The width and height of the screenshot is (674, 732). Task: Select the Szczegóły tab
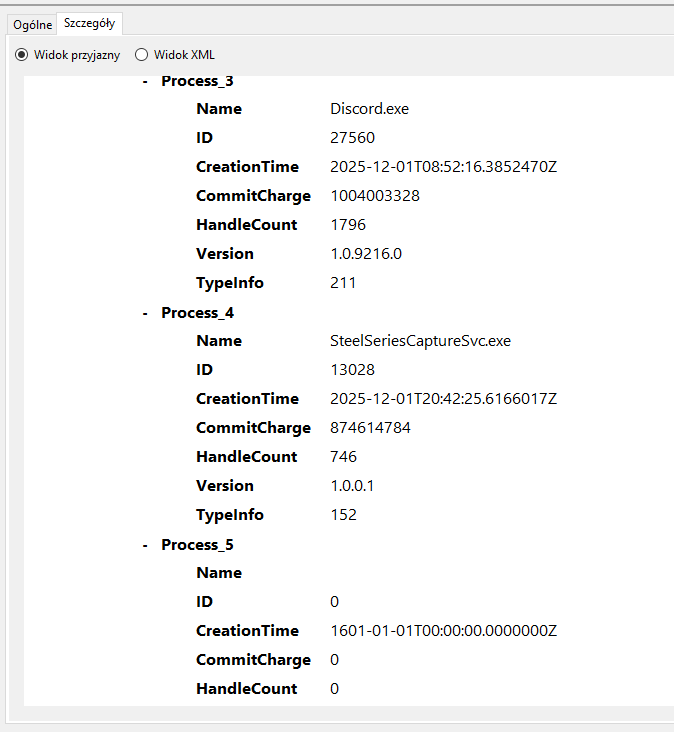[89, 23]
